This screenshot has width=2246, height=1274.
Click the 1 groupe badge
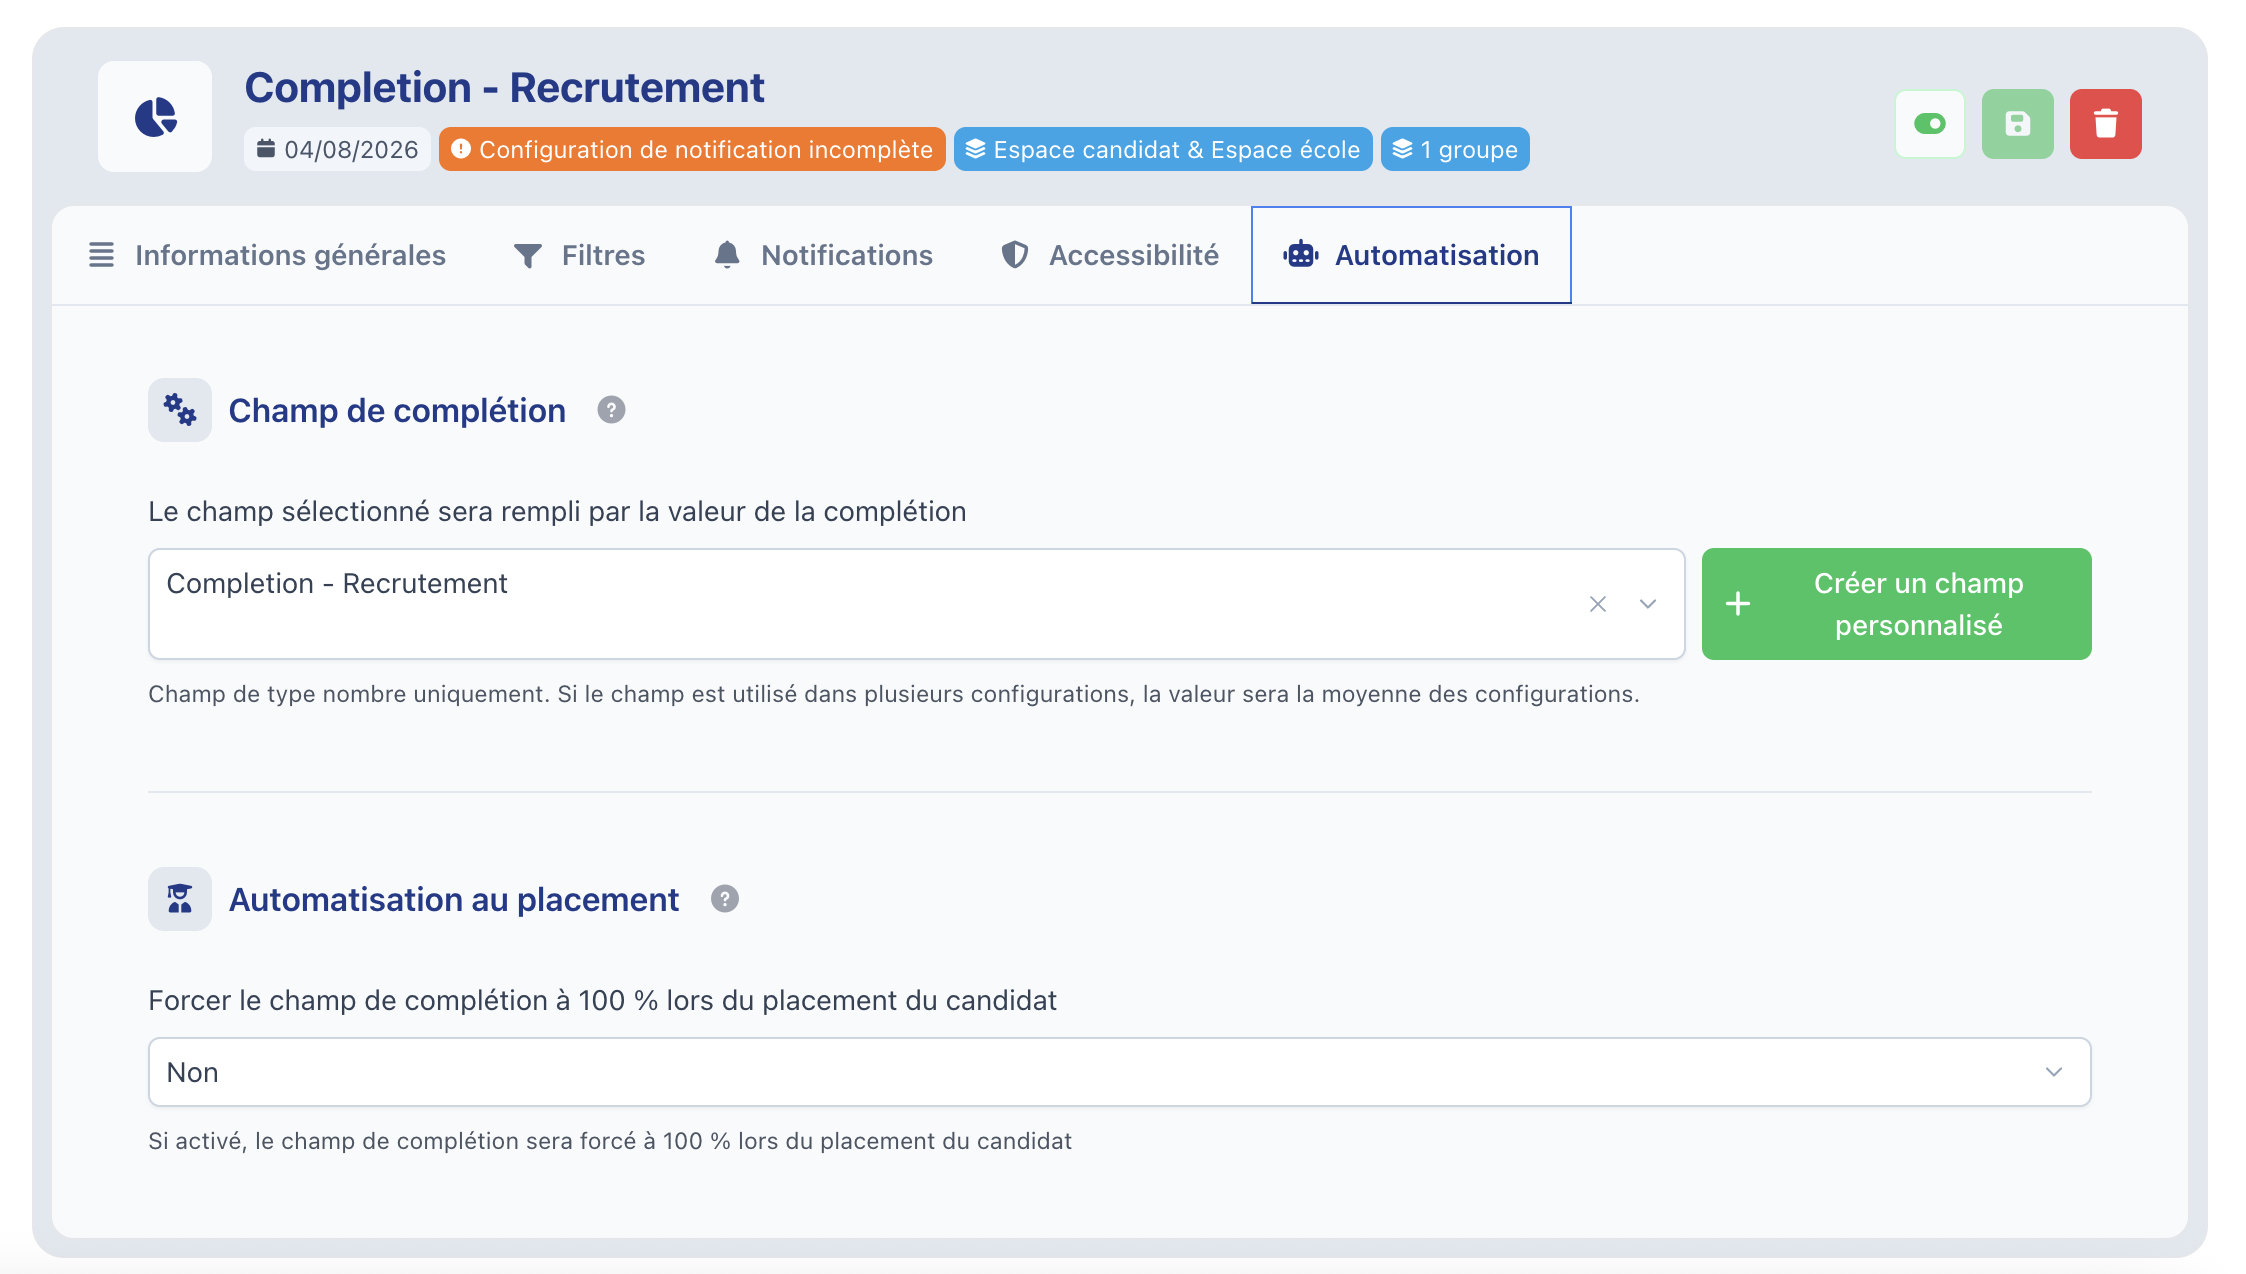[1455, 149]
